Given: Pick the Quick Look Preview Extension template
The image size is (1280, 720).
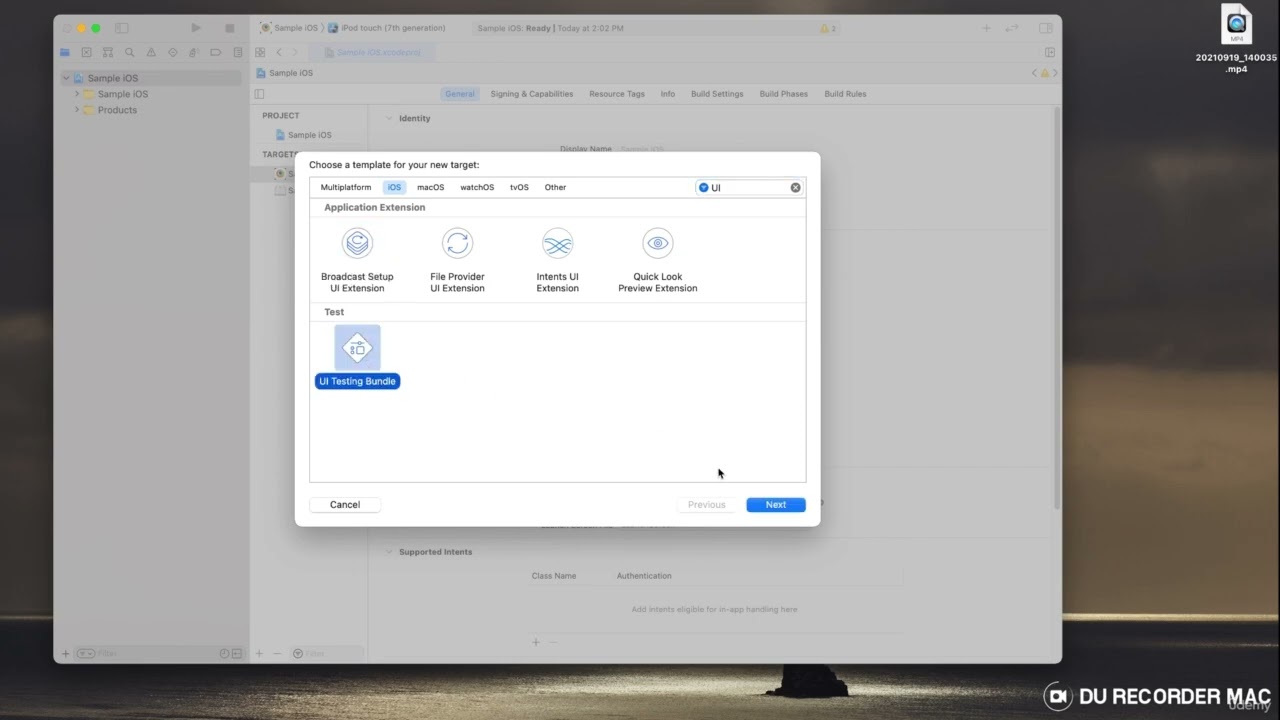Looking at the screenshot, I should (x=657, y=261).
